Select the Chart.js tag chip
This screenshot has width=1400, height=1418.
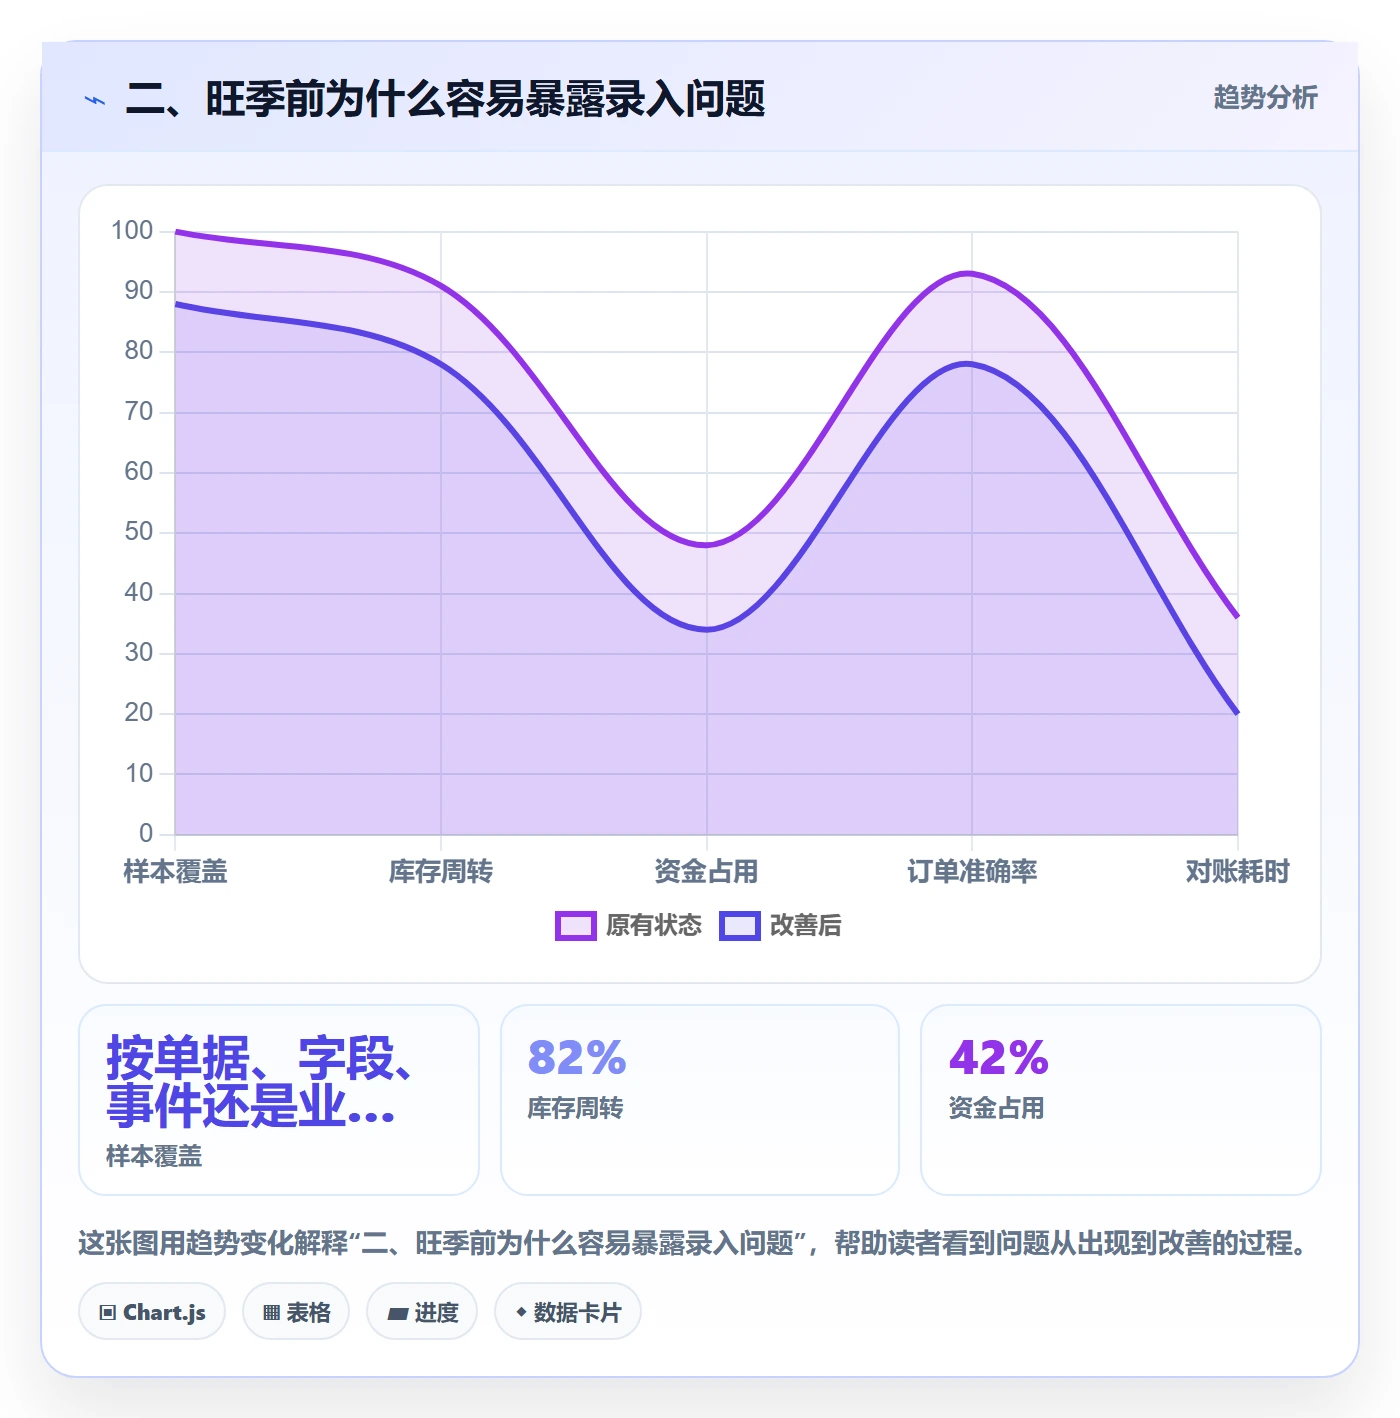point(152,1312)
